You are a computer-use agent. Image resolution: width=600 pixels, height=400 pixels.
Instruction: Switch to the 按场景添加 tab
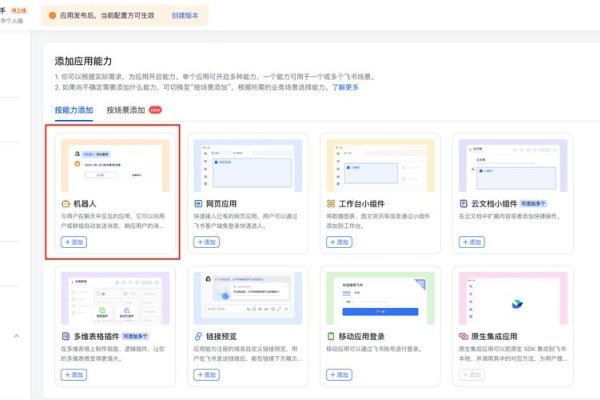click(126, 110)
